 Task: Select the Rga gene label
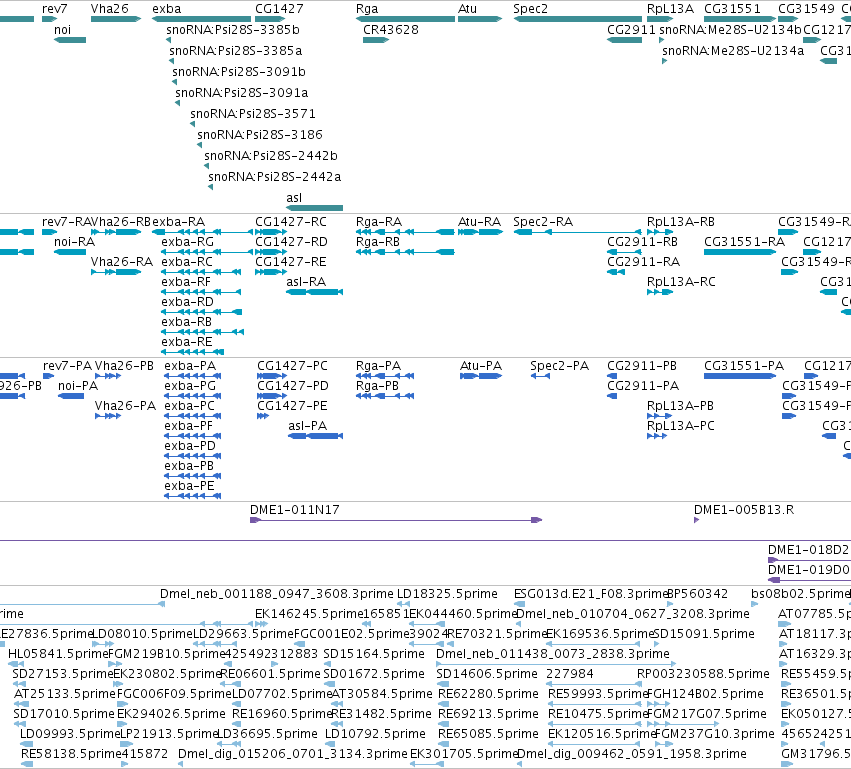(x=367, y=9)
